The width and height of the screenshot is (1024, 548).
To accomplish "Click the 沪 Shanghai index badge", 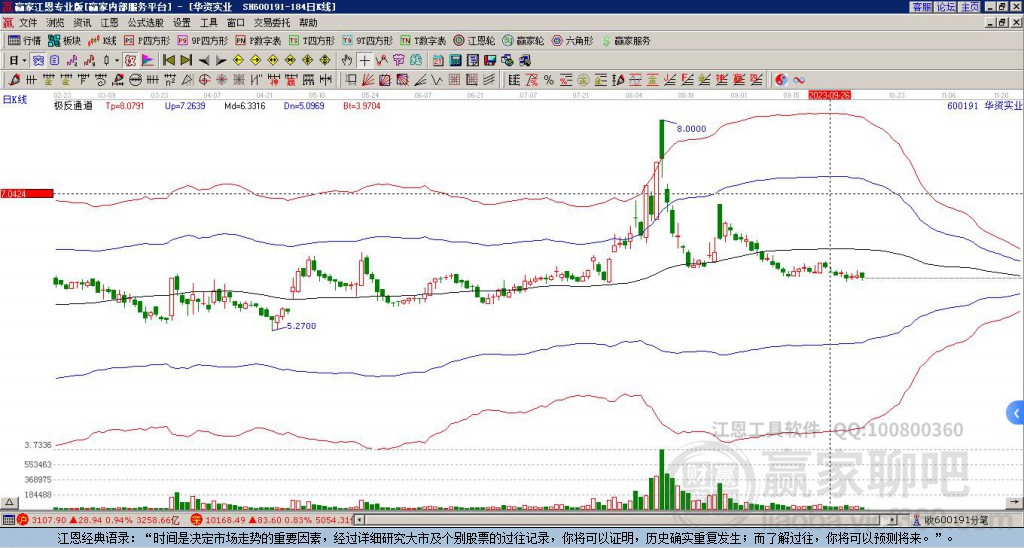I will pyautogui.click(x=23, y=520).
